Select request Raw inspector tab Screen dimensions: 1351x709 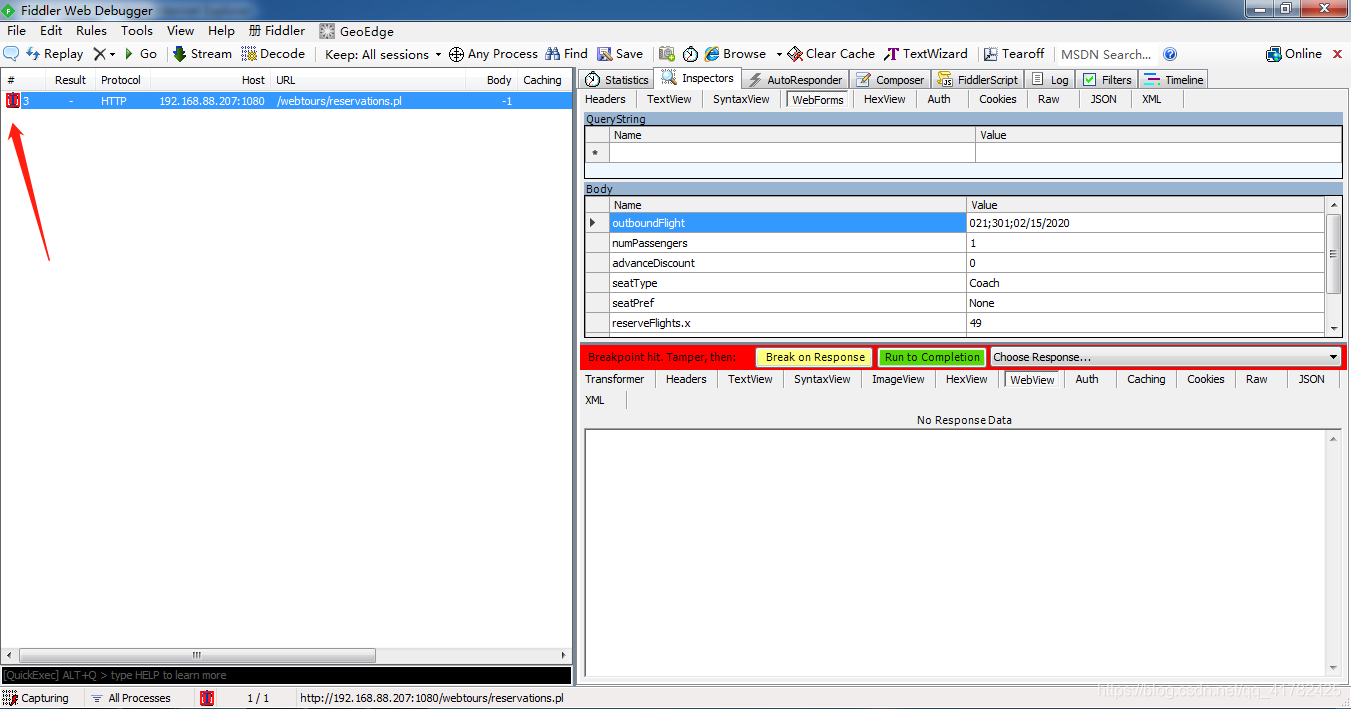click(1048, 99)
